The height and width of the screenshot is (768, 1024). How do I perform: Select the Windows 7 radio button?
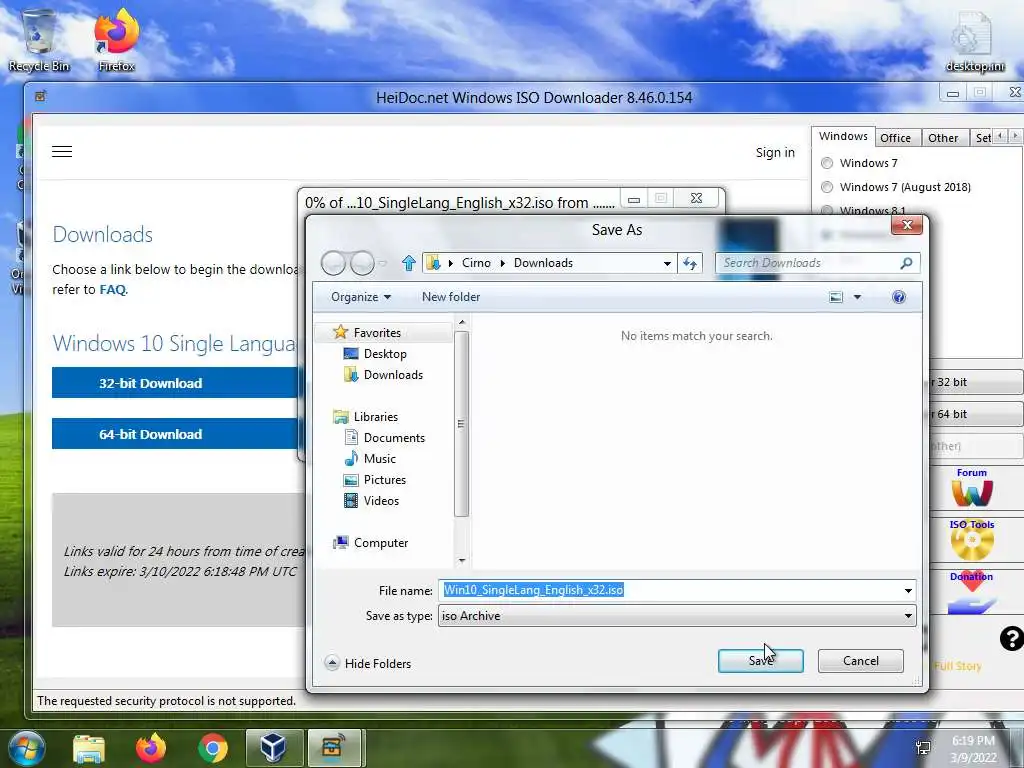point(827,163)
